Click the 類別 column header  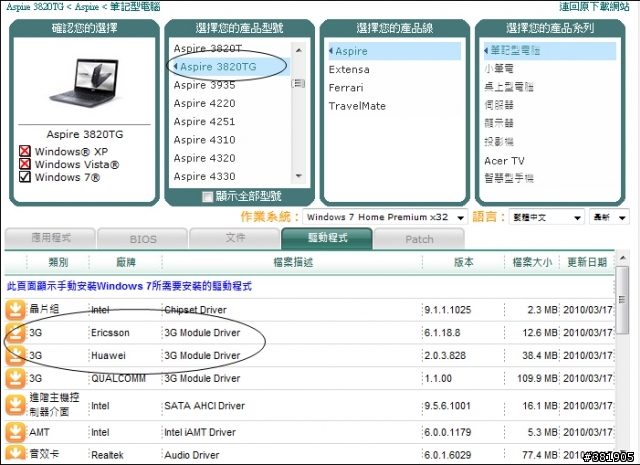pyautogui.click(x=58, y=262)
